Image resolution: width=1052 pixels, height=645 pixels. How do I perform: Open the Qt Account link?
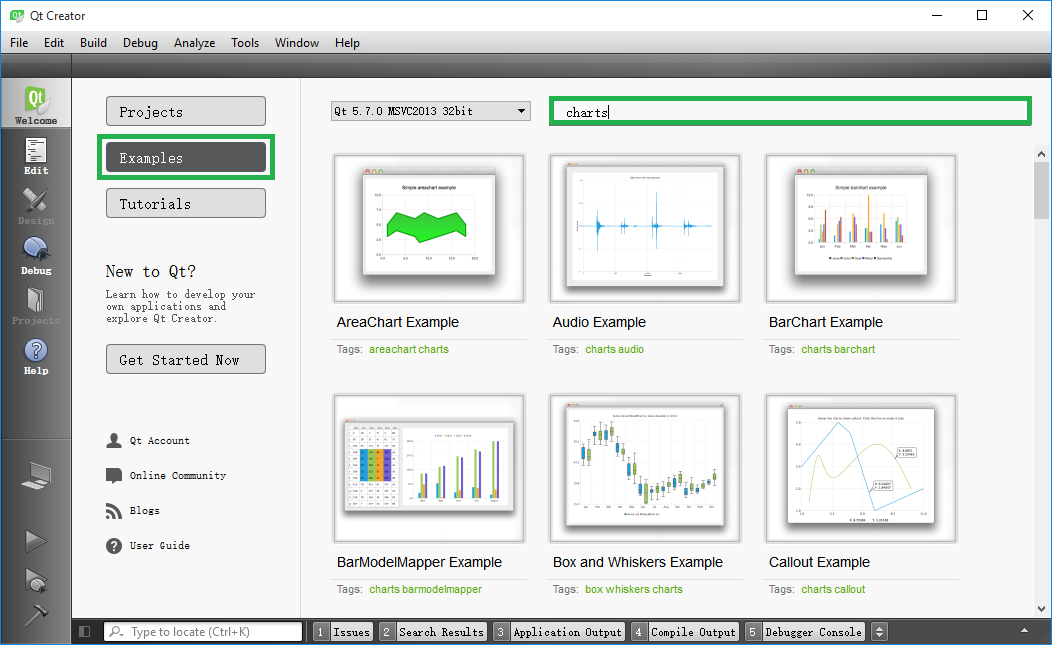tap(160, 440)
